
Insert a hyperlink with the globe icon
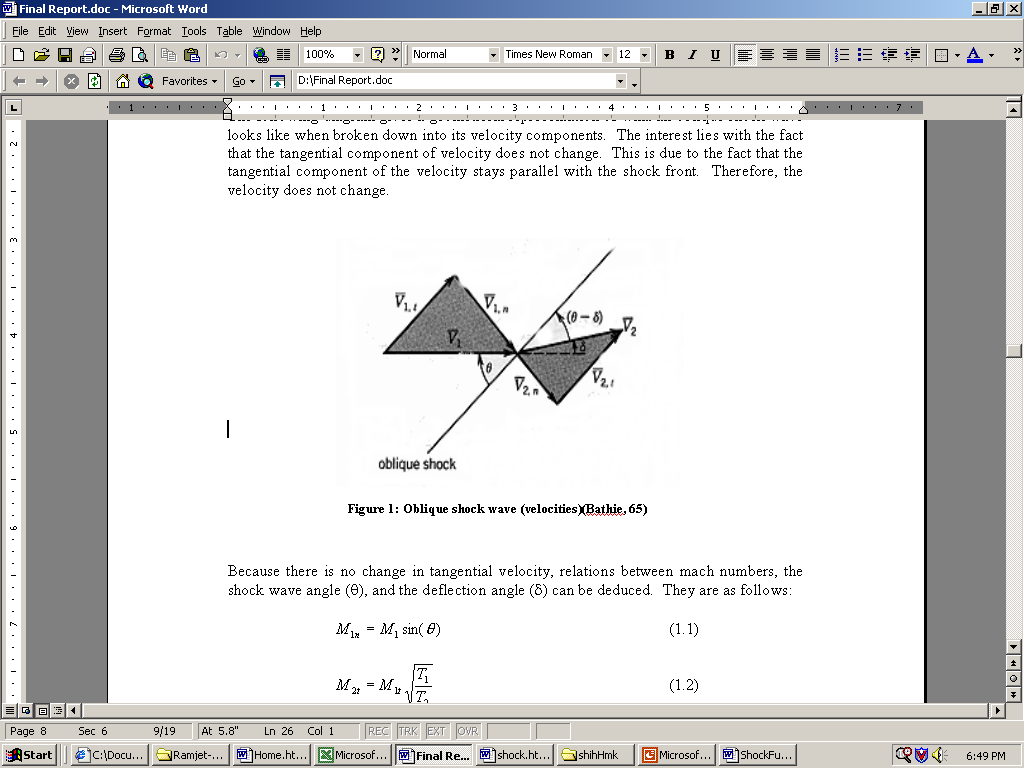coord(261,55)
